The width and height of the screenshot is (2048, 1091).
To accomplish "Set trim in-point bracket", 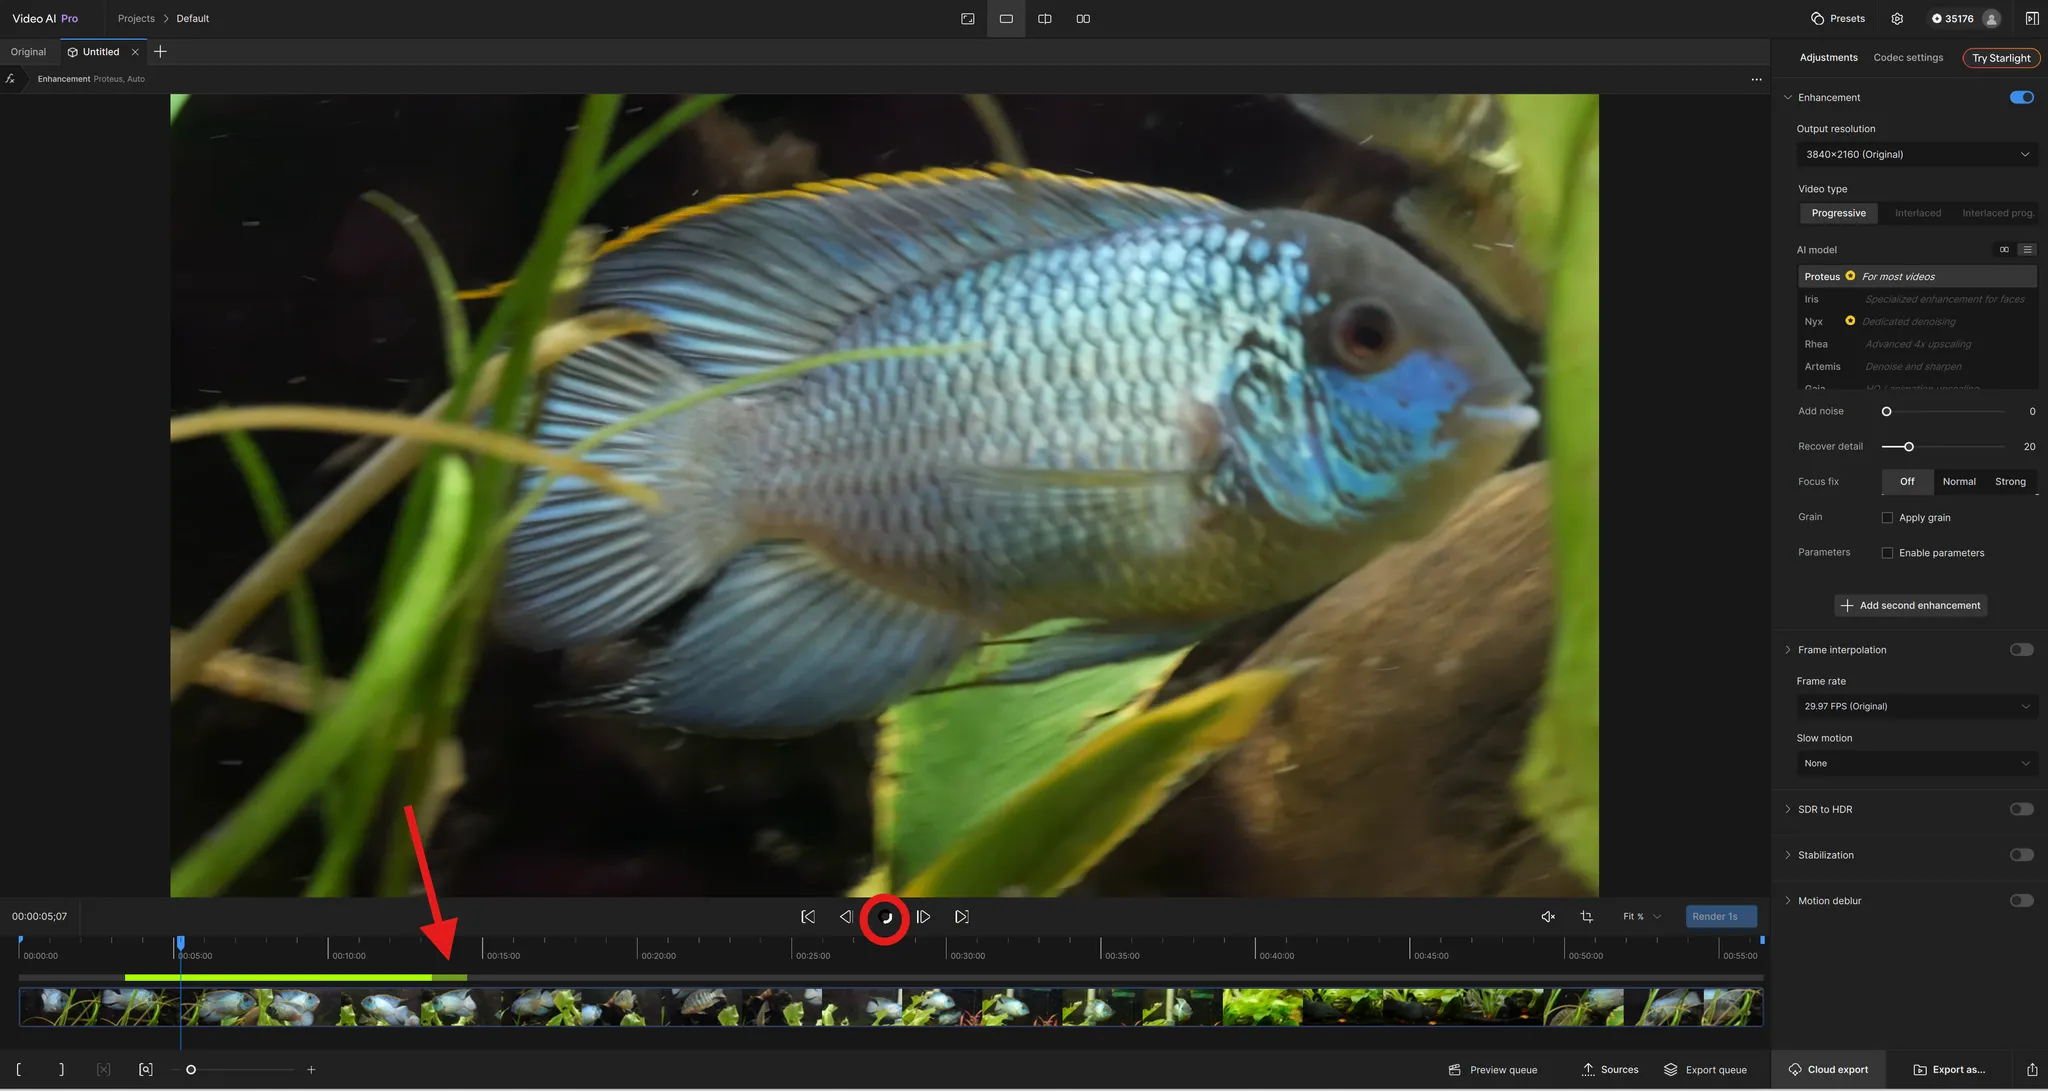I will [19, 1070].
